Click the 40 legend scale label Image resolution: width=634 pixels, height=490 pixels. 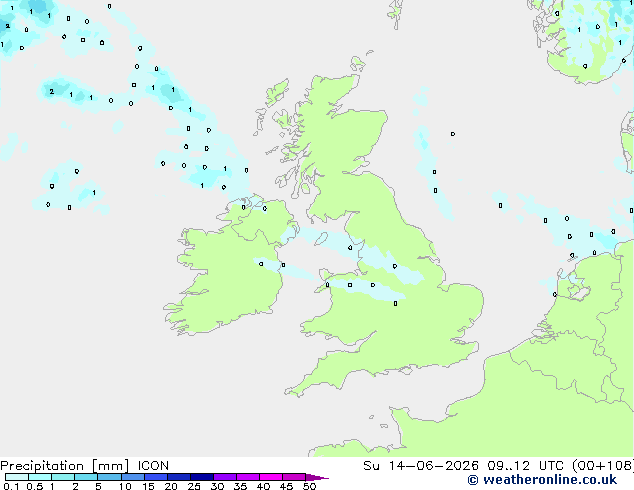click(263, 486)
